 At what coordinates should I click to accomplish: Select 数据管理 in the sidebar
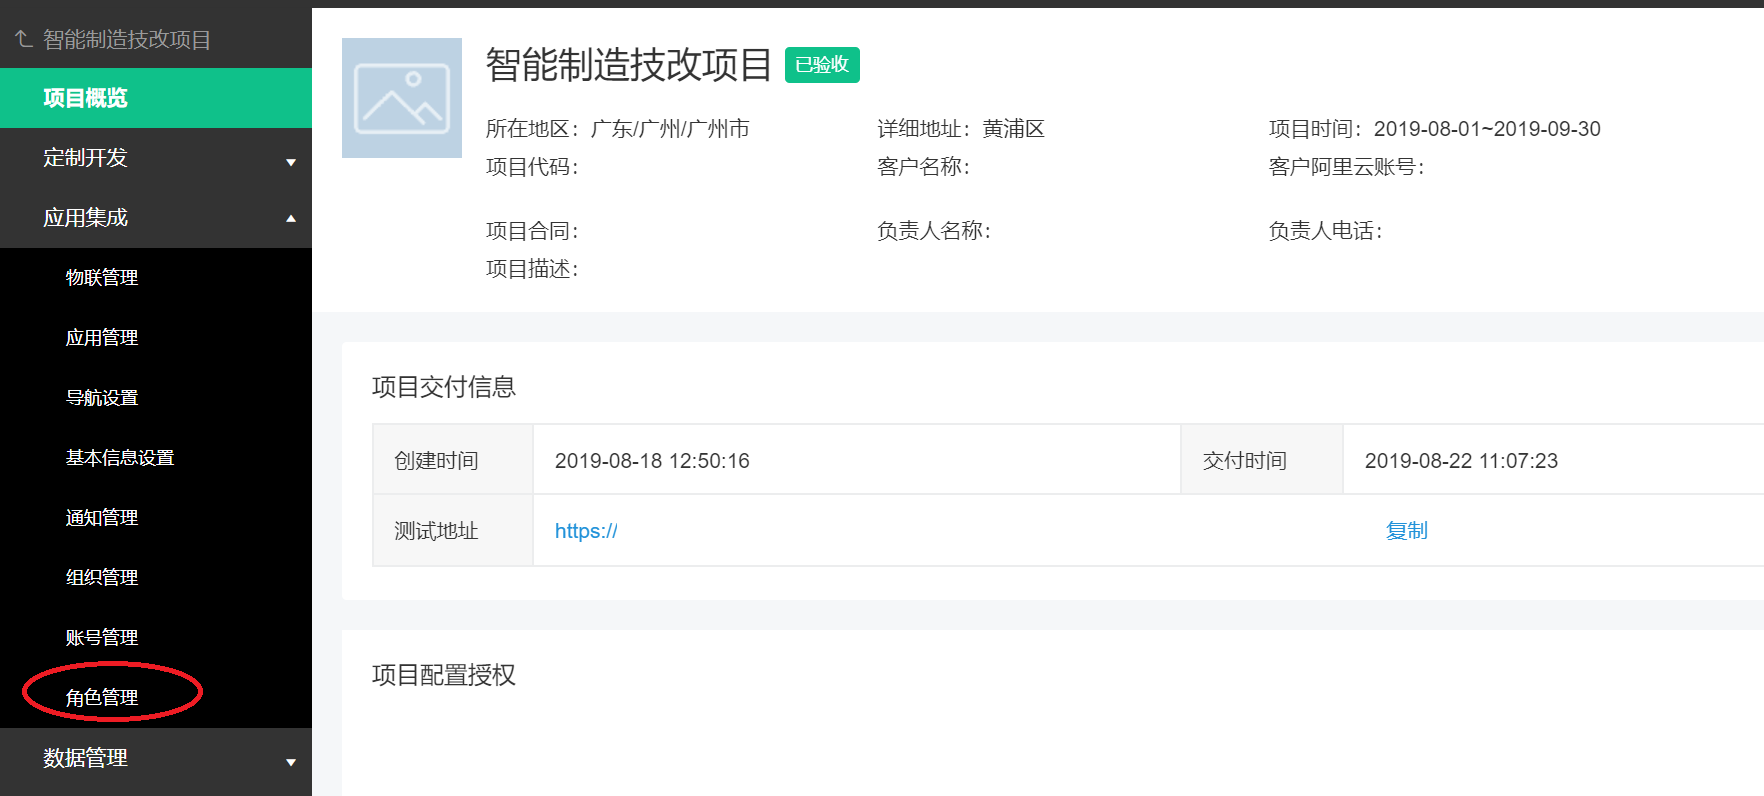pos(86,758)
